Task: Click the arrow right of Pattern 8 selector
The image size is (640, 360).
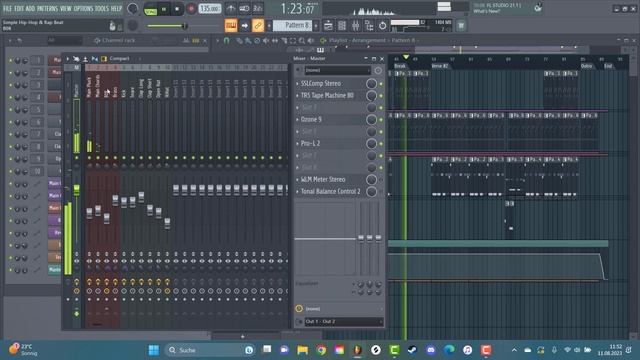Action: 316,26
